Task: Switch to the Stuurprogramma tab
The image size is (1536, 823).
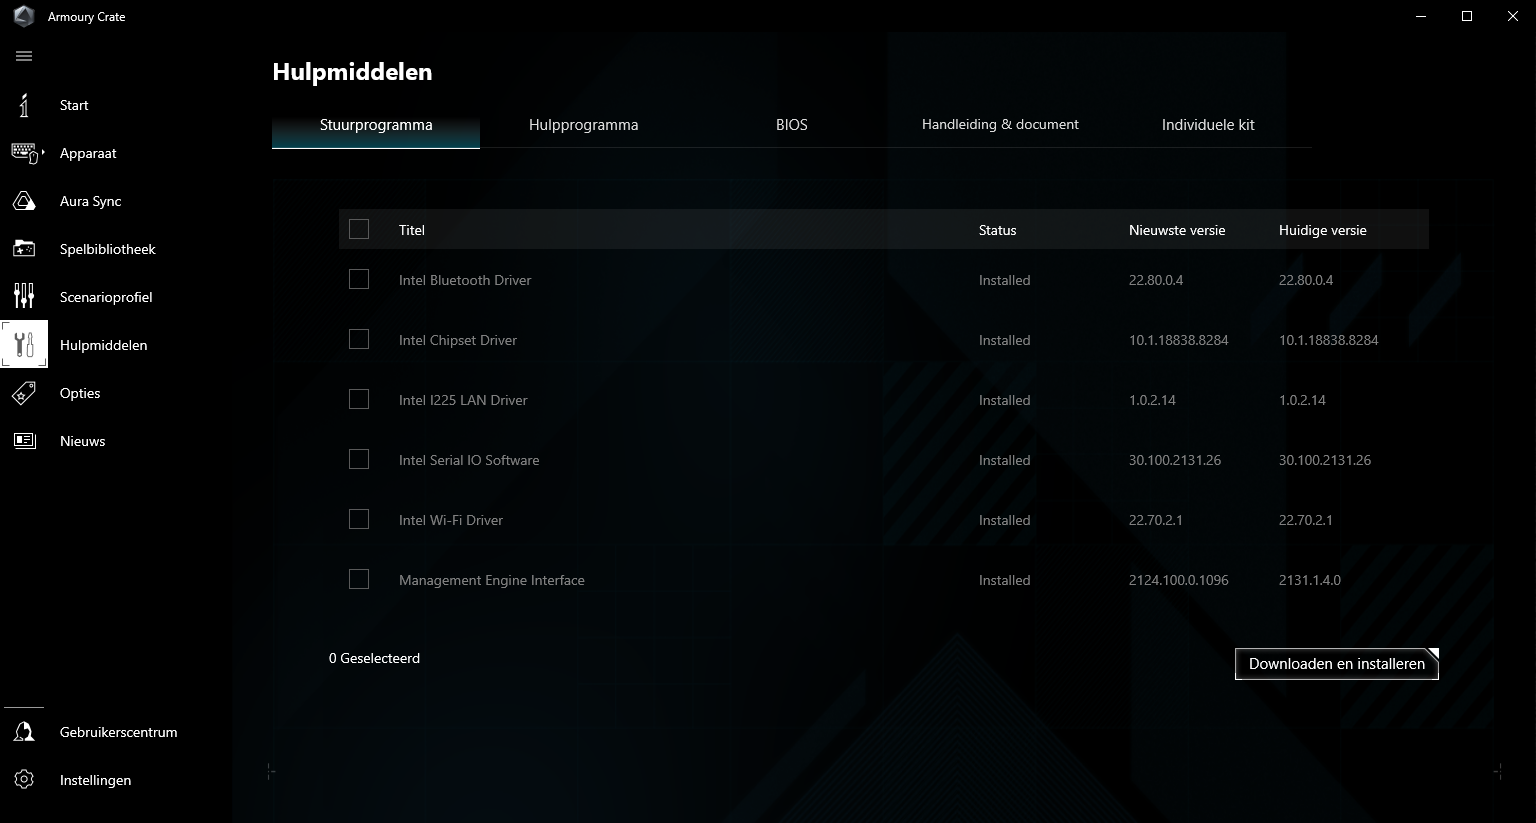Action: [x=376, y=125]
